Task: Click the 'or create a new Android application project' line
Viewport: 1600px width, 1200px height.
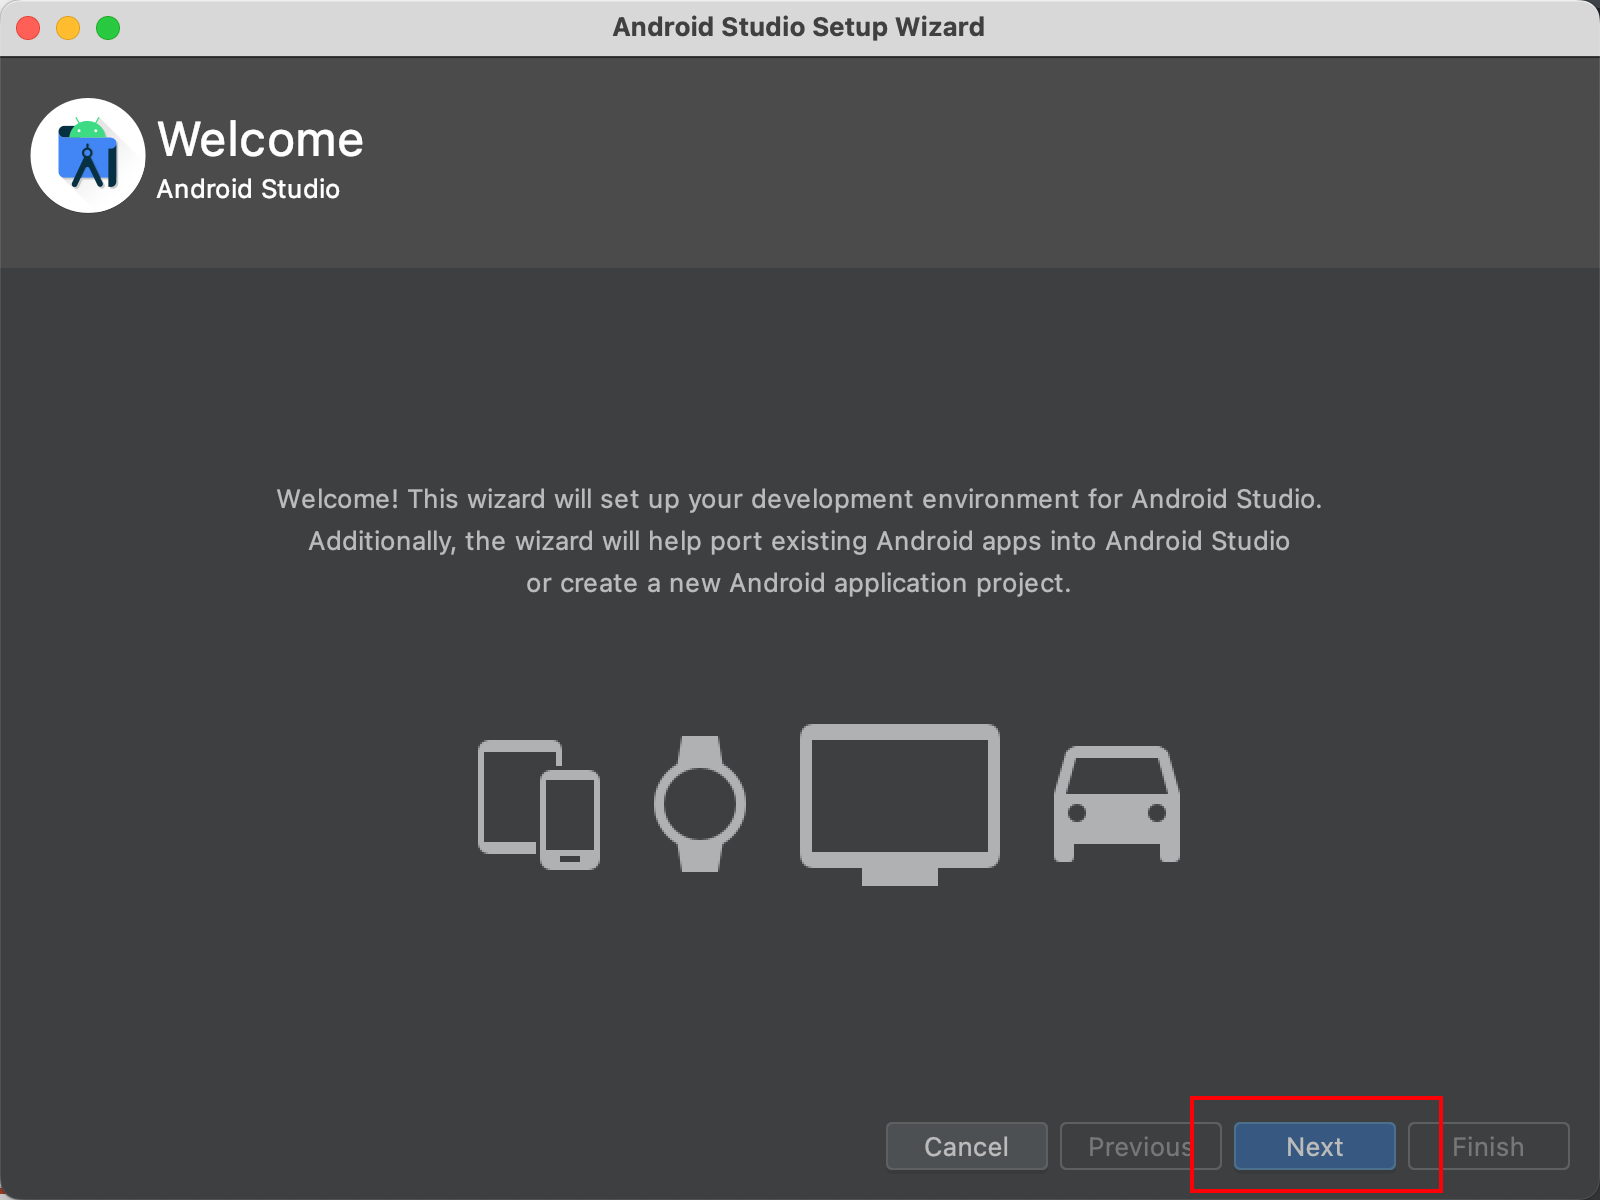Action: point(799,583)
